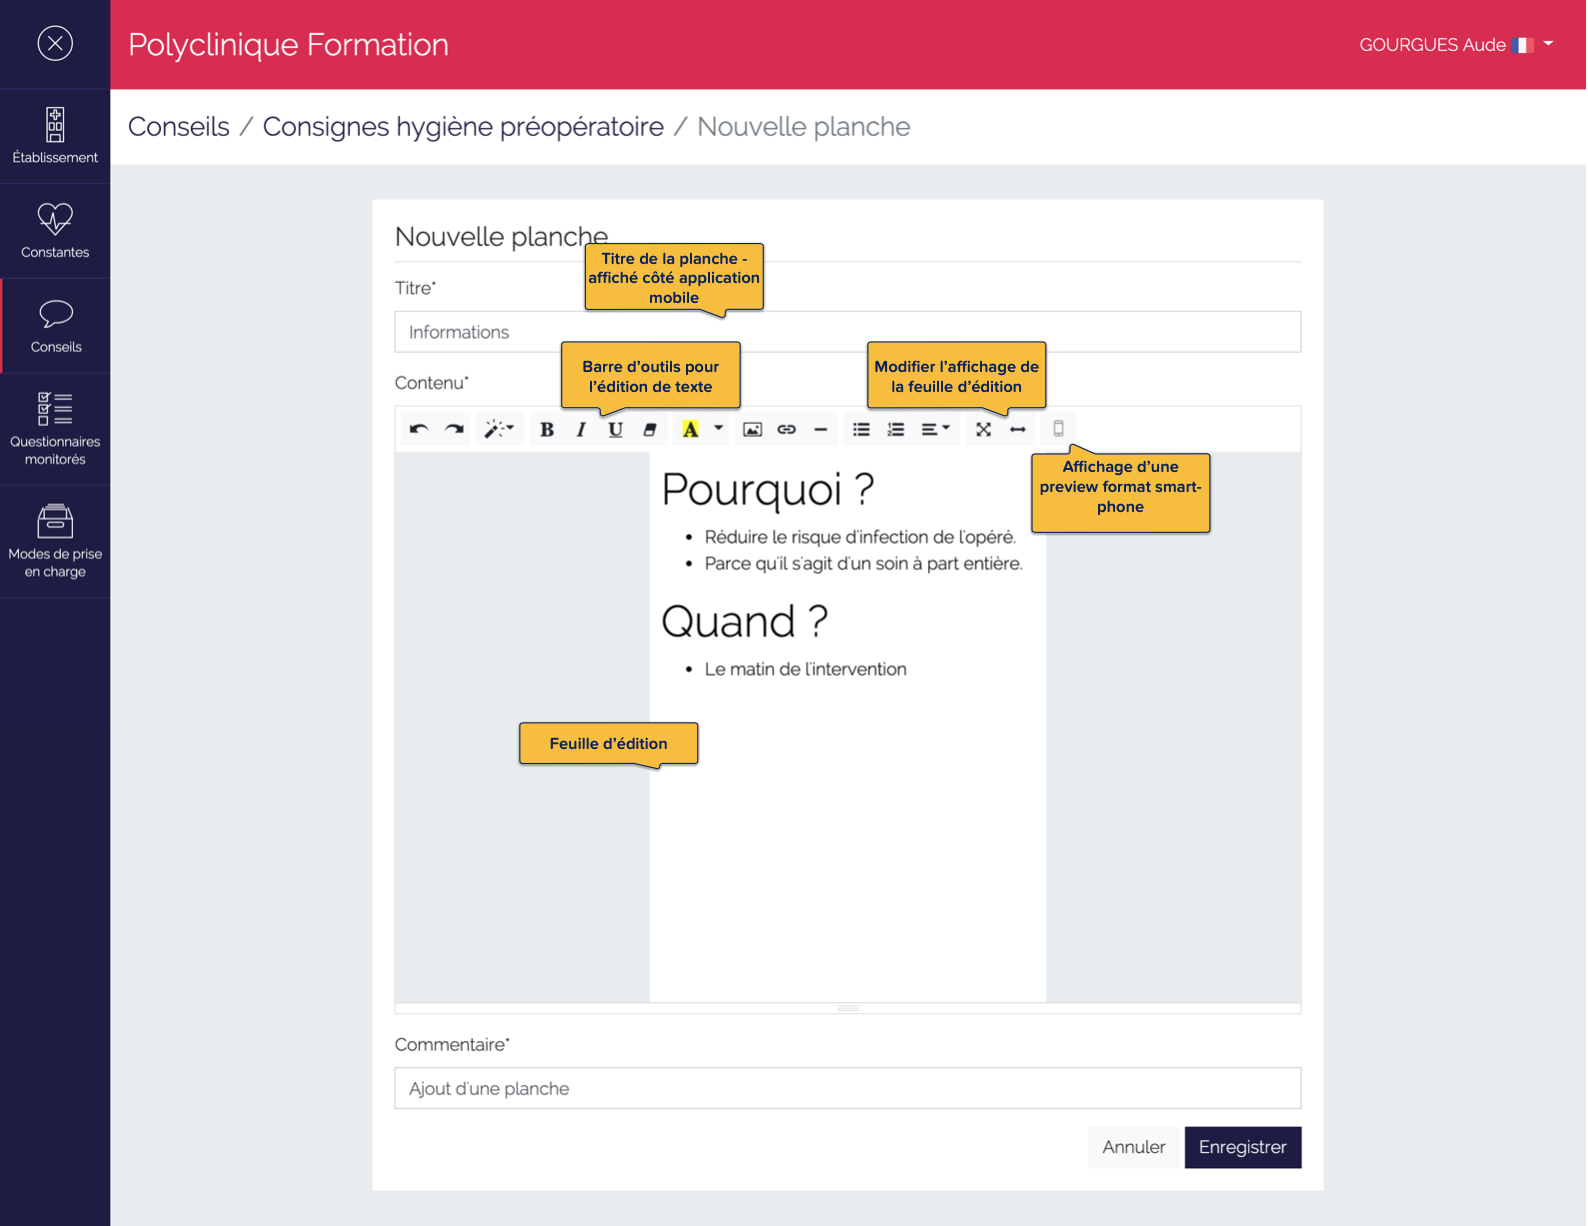Insert a hyperlink

[787, 430]
